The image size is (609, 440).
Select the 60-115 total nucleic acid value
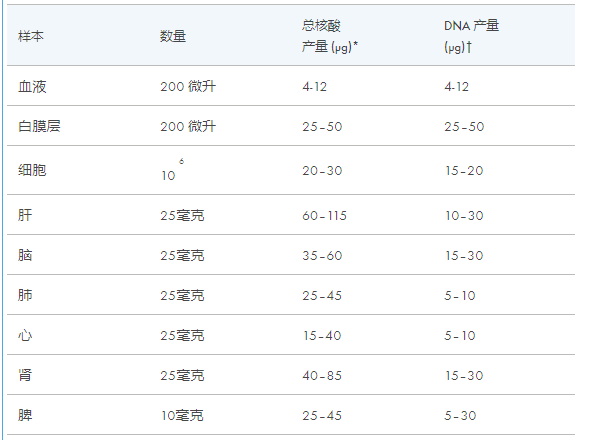(324, 216)
